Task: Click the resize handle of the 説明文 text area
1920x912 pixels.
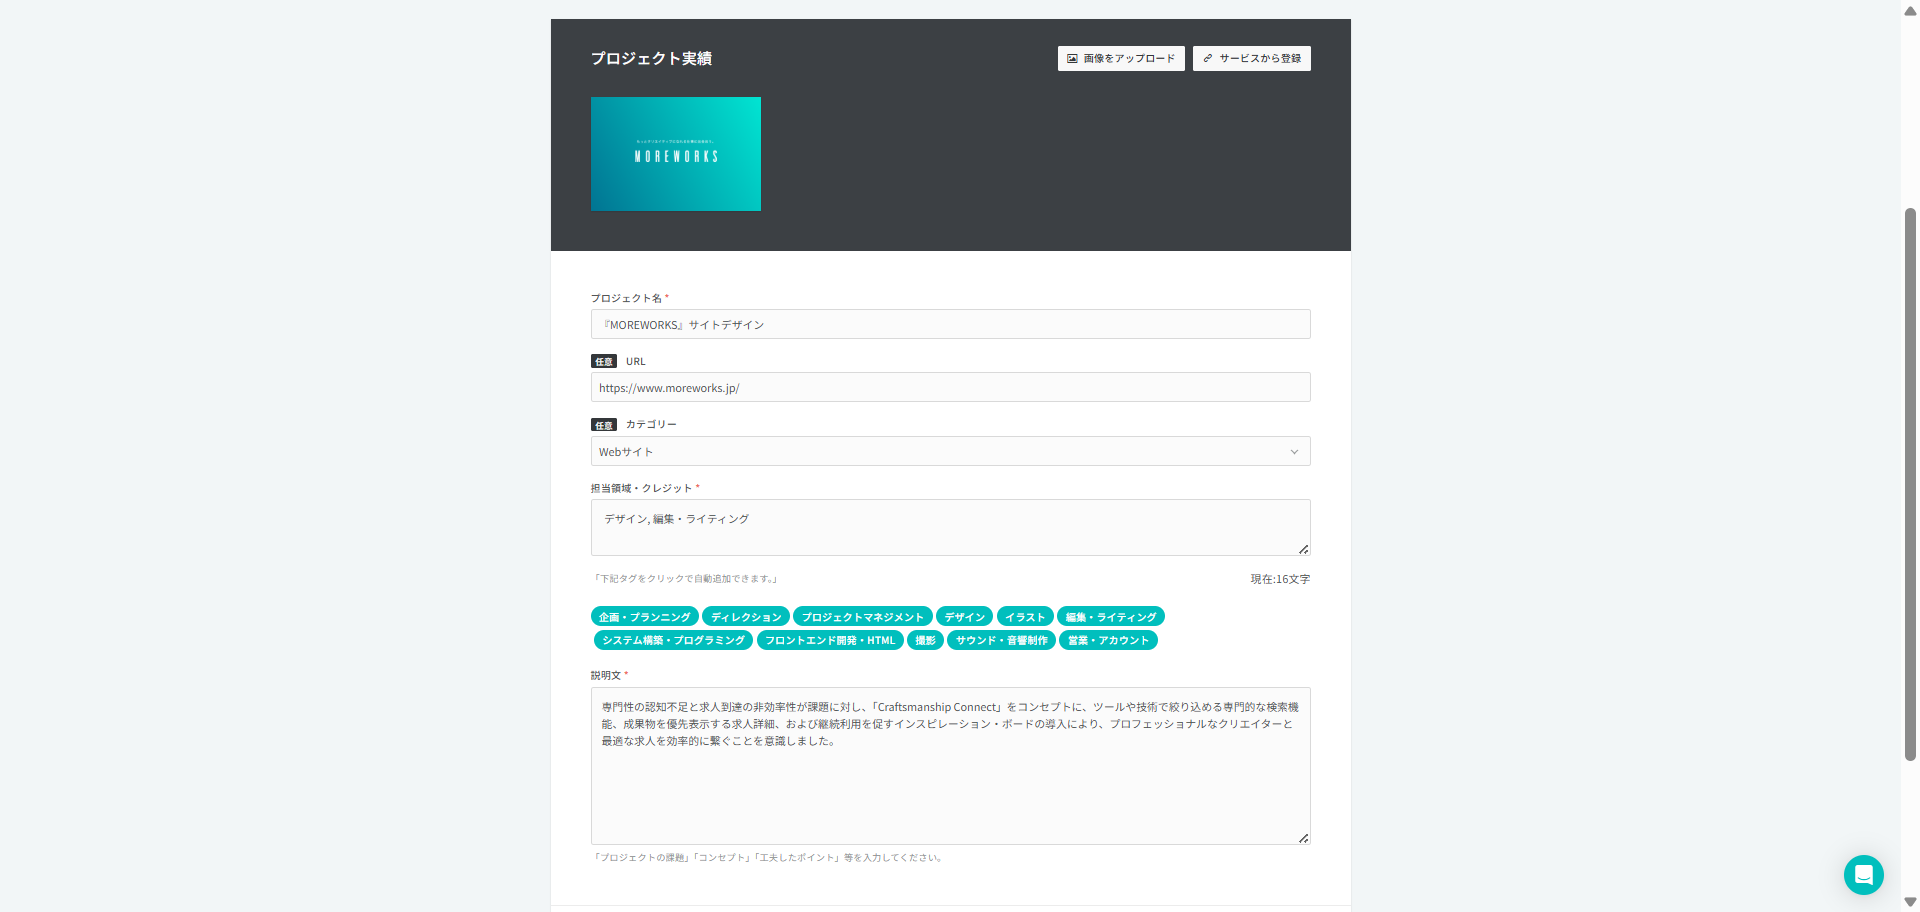Action: click(x=1303, y=838)
